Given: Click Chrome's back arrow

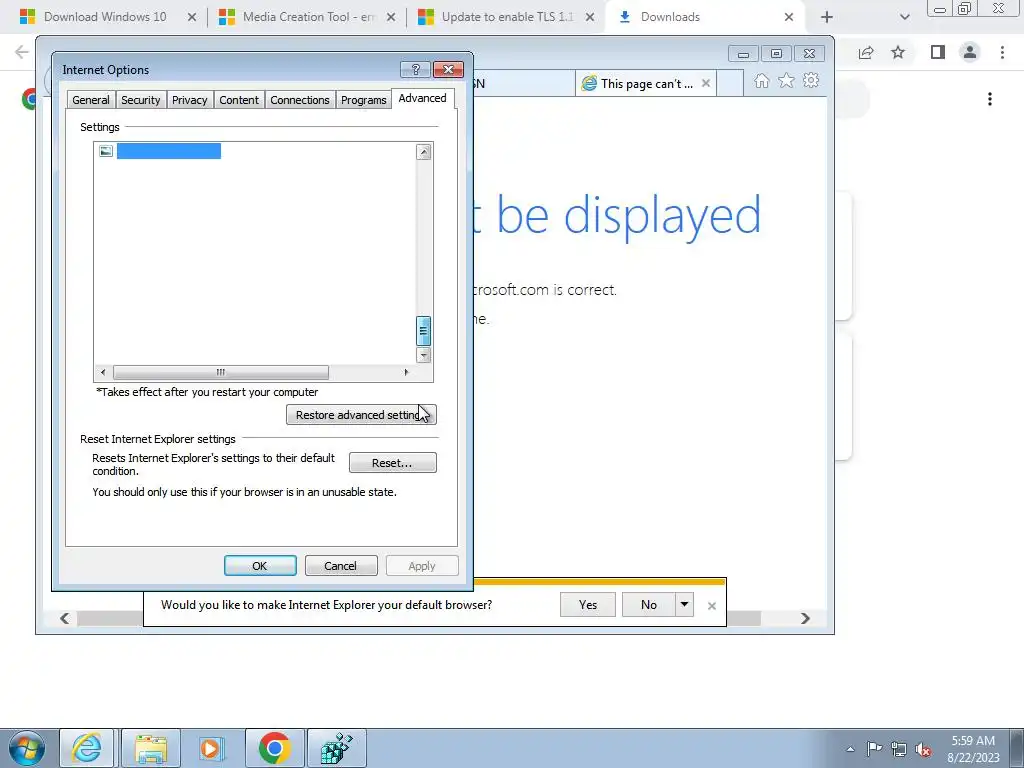Looking at the screenshot, I should [22, 52].
